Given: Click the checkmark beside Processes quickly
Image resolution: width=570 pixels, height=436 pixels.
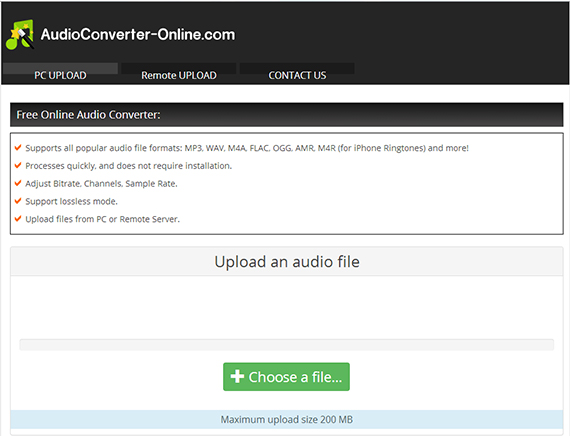Looking at the screenshot, I should point(18,165).
